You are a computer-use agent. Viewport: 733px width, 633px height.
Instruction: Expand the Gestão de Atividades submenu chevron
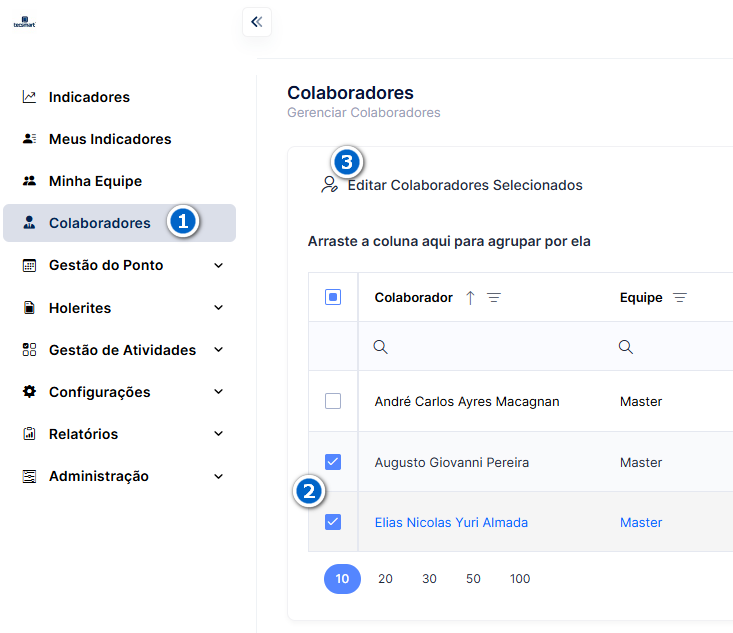[218, 350]
